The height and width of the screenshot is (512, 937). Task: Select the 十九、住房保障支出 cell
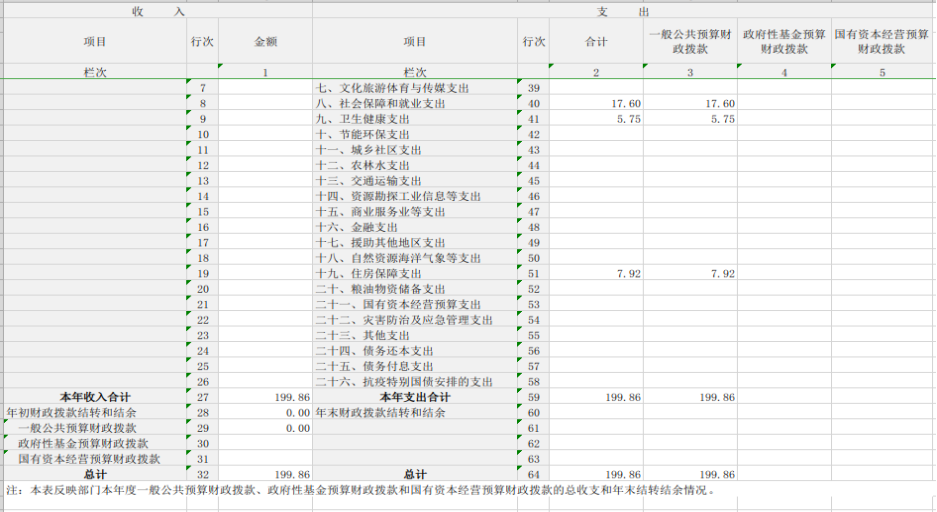[414, 274]
